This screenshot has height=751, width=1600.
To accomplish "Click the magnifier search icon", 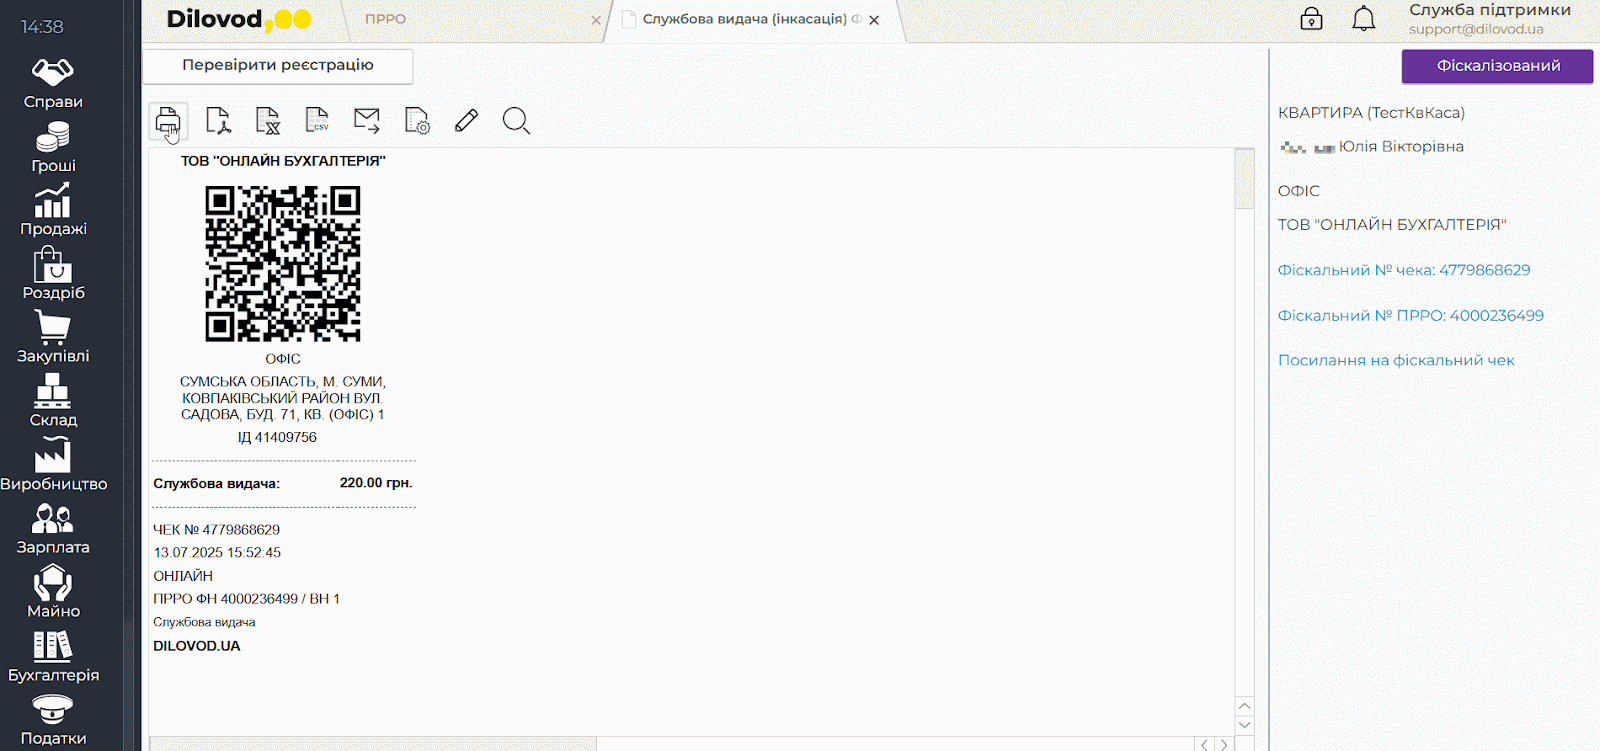I will [x=516, y=121].
